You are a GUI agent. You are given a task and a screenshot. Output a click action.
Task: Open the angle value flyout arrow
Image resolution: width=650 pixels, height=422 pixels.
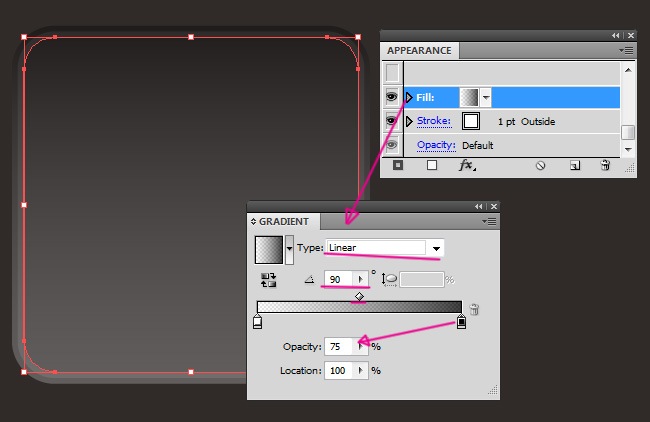(360, 279)
